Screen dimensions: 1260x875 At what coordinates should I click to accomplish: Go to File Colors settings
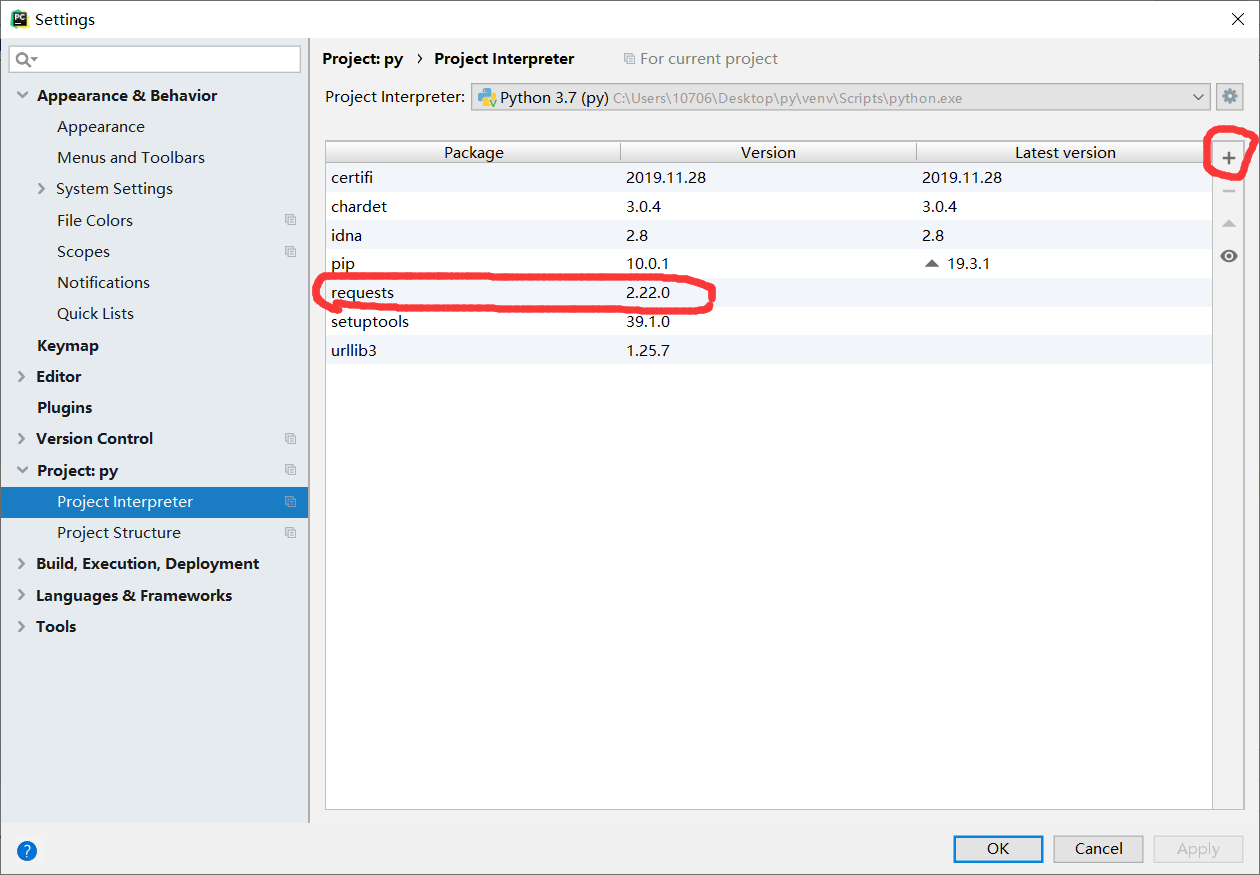95,221
